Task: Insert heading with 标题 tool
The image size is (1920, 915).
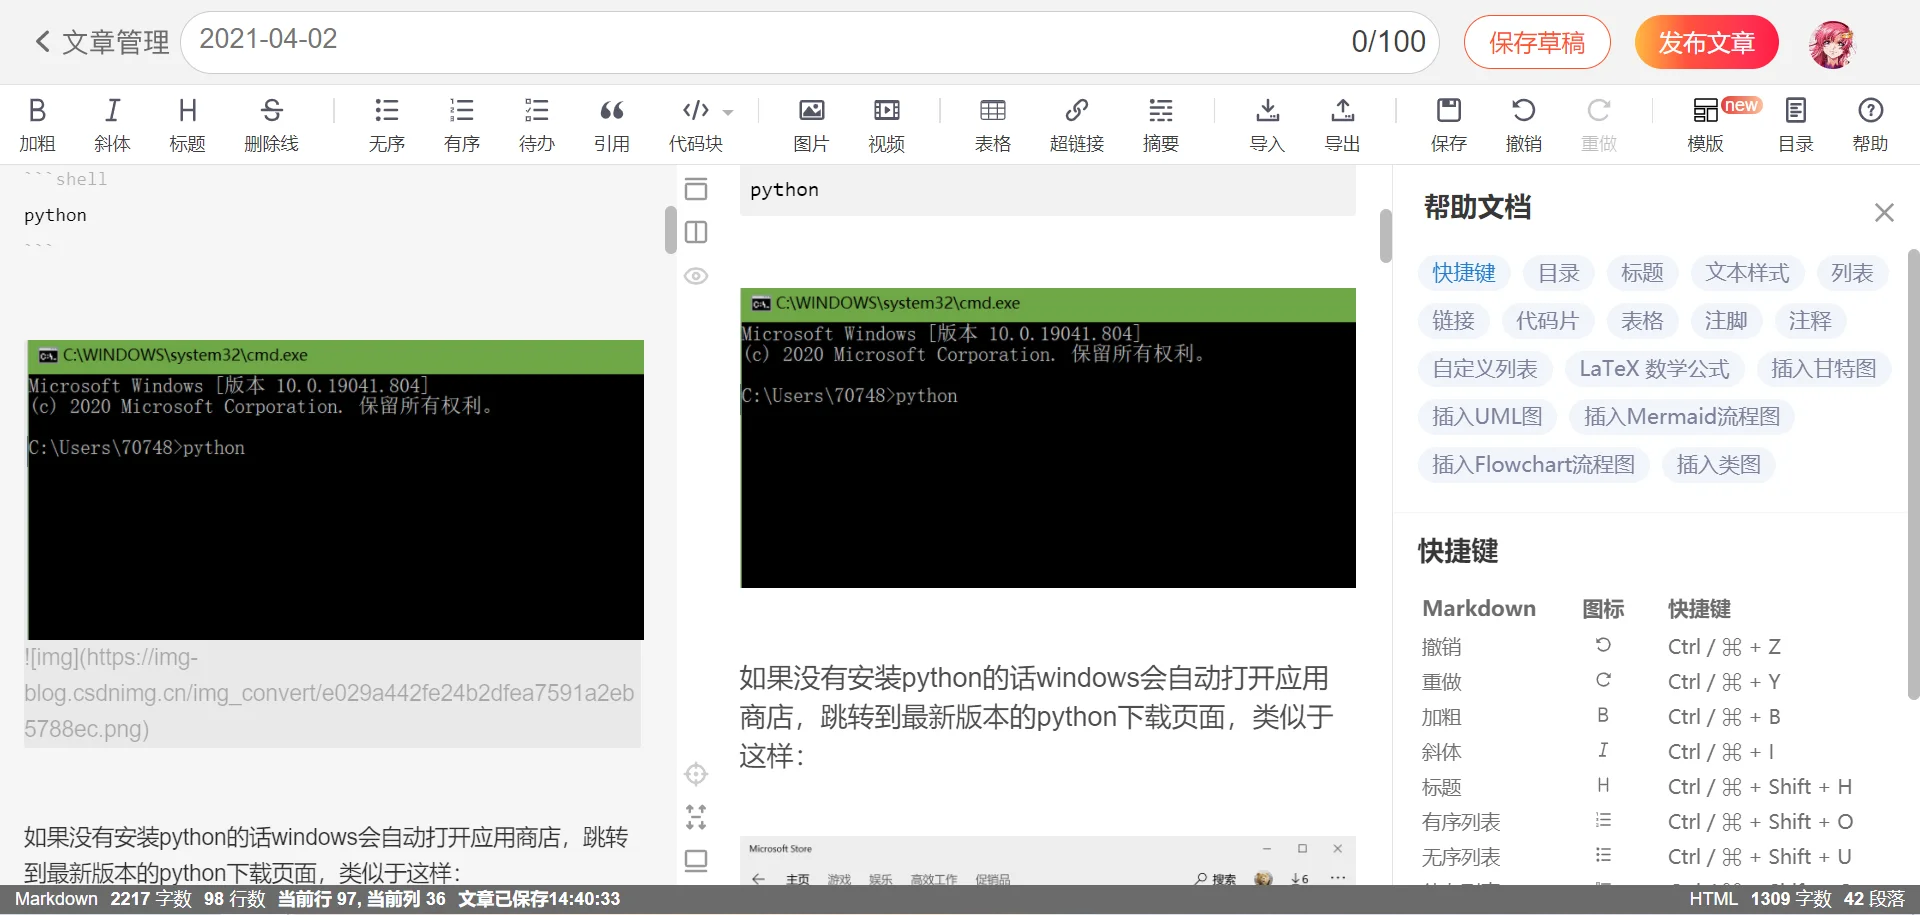Action: click(x=187, y=124)
